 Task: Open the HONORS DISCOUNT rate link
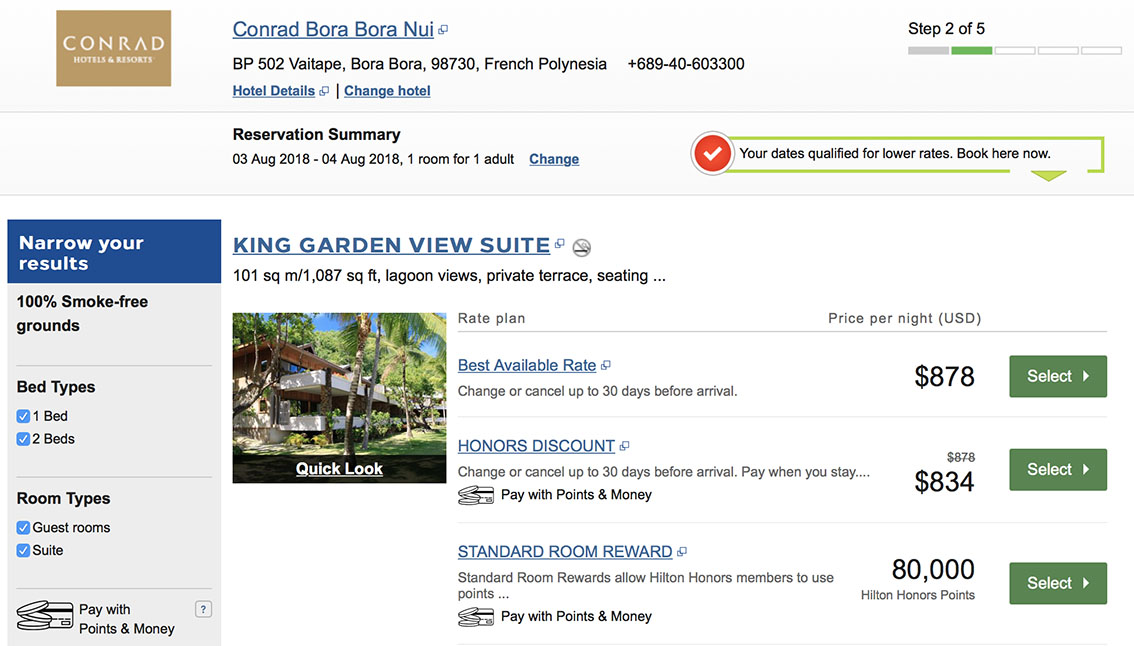537,446
